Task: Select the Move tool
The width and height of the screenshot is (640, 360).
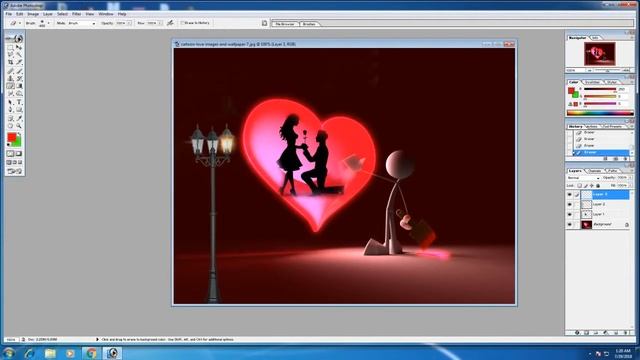Action: coord(19,48)
